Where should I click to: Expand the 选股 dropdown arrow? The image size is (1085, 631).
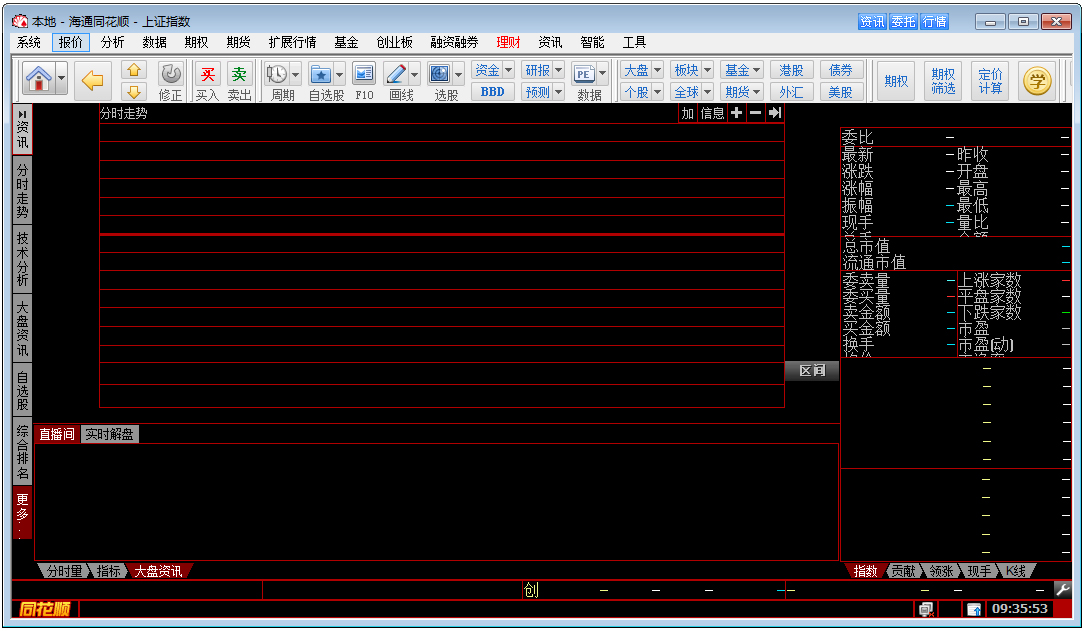point(458,74)
